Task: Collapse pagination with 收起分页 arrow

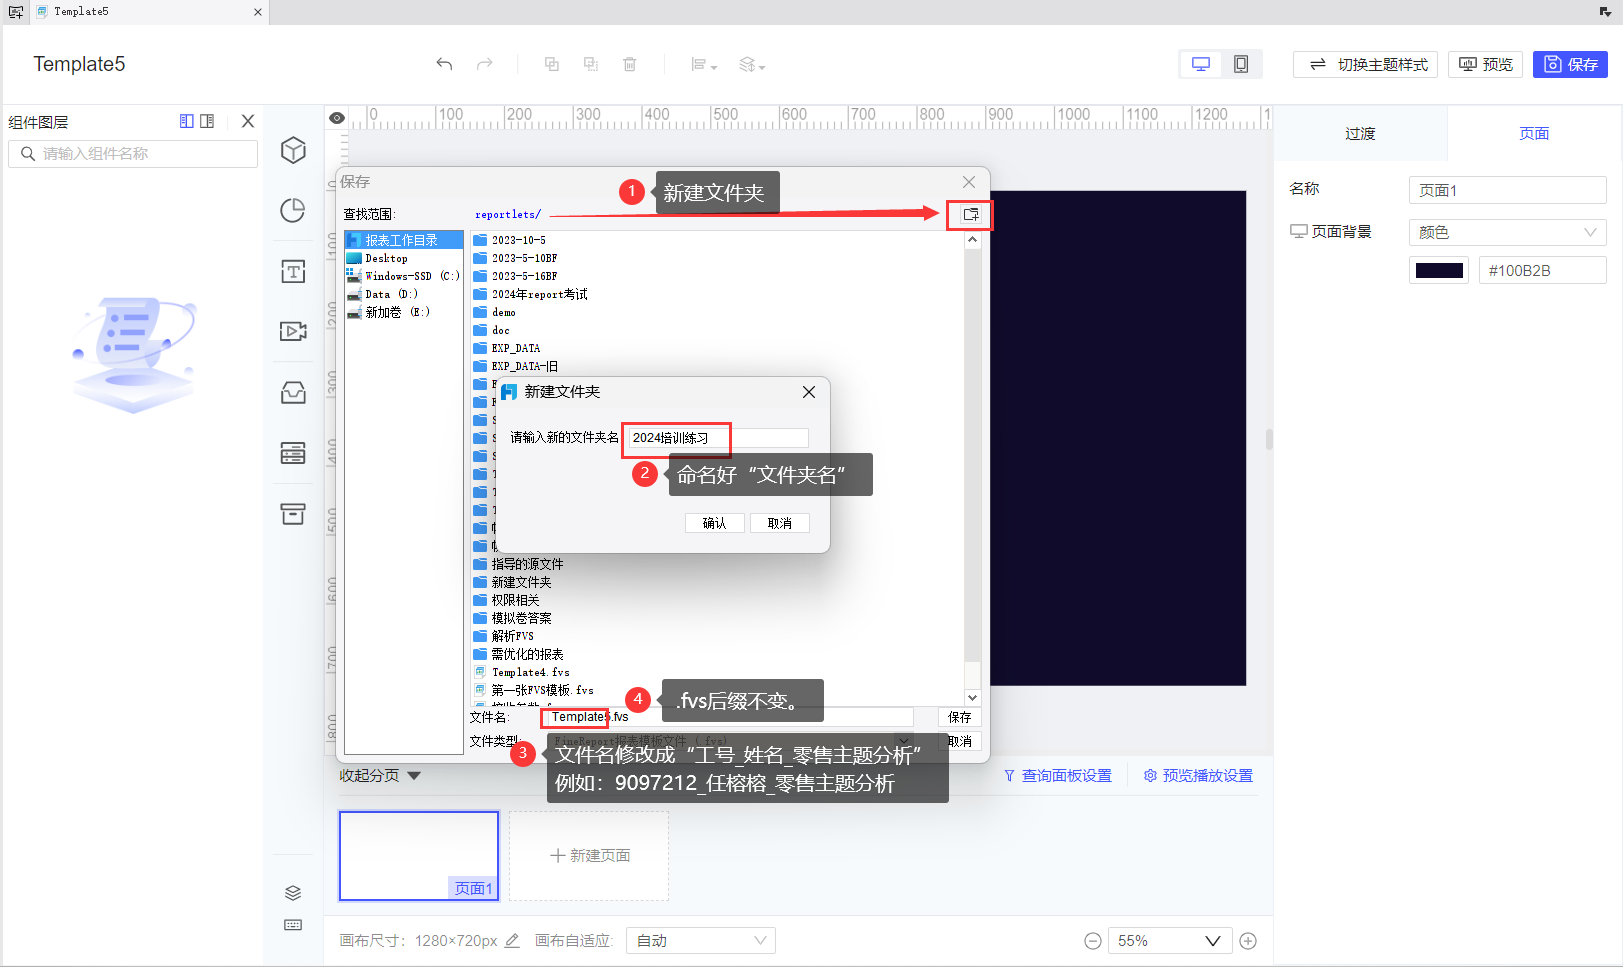Action: tap(414, 776)
